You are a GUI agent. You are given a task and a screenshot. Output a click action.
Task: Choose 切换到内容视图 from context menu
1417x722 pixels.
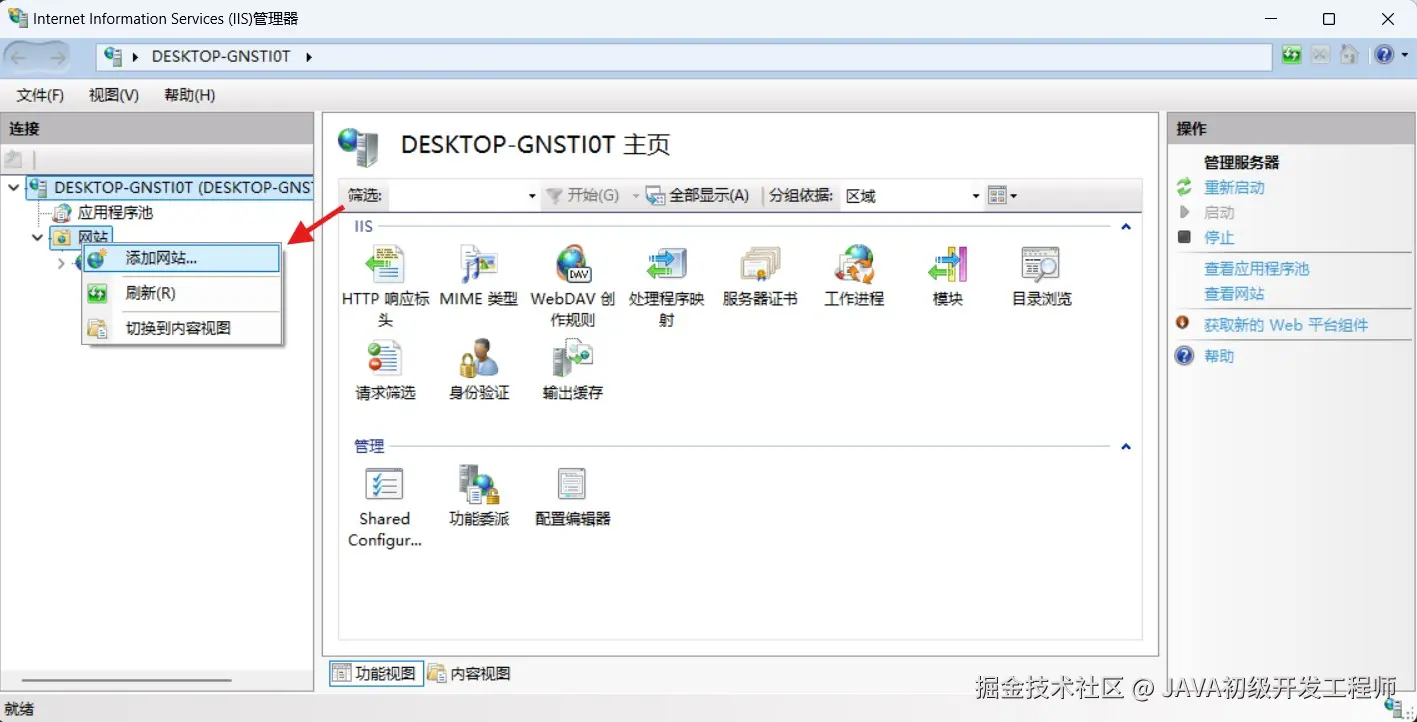pyautogui.click(x=181, y=328)
